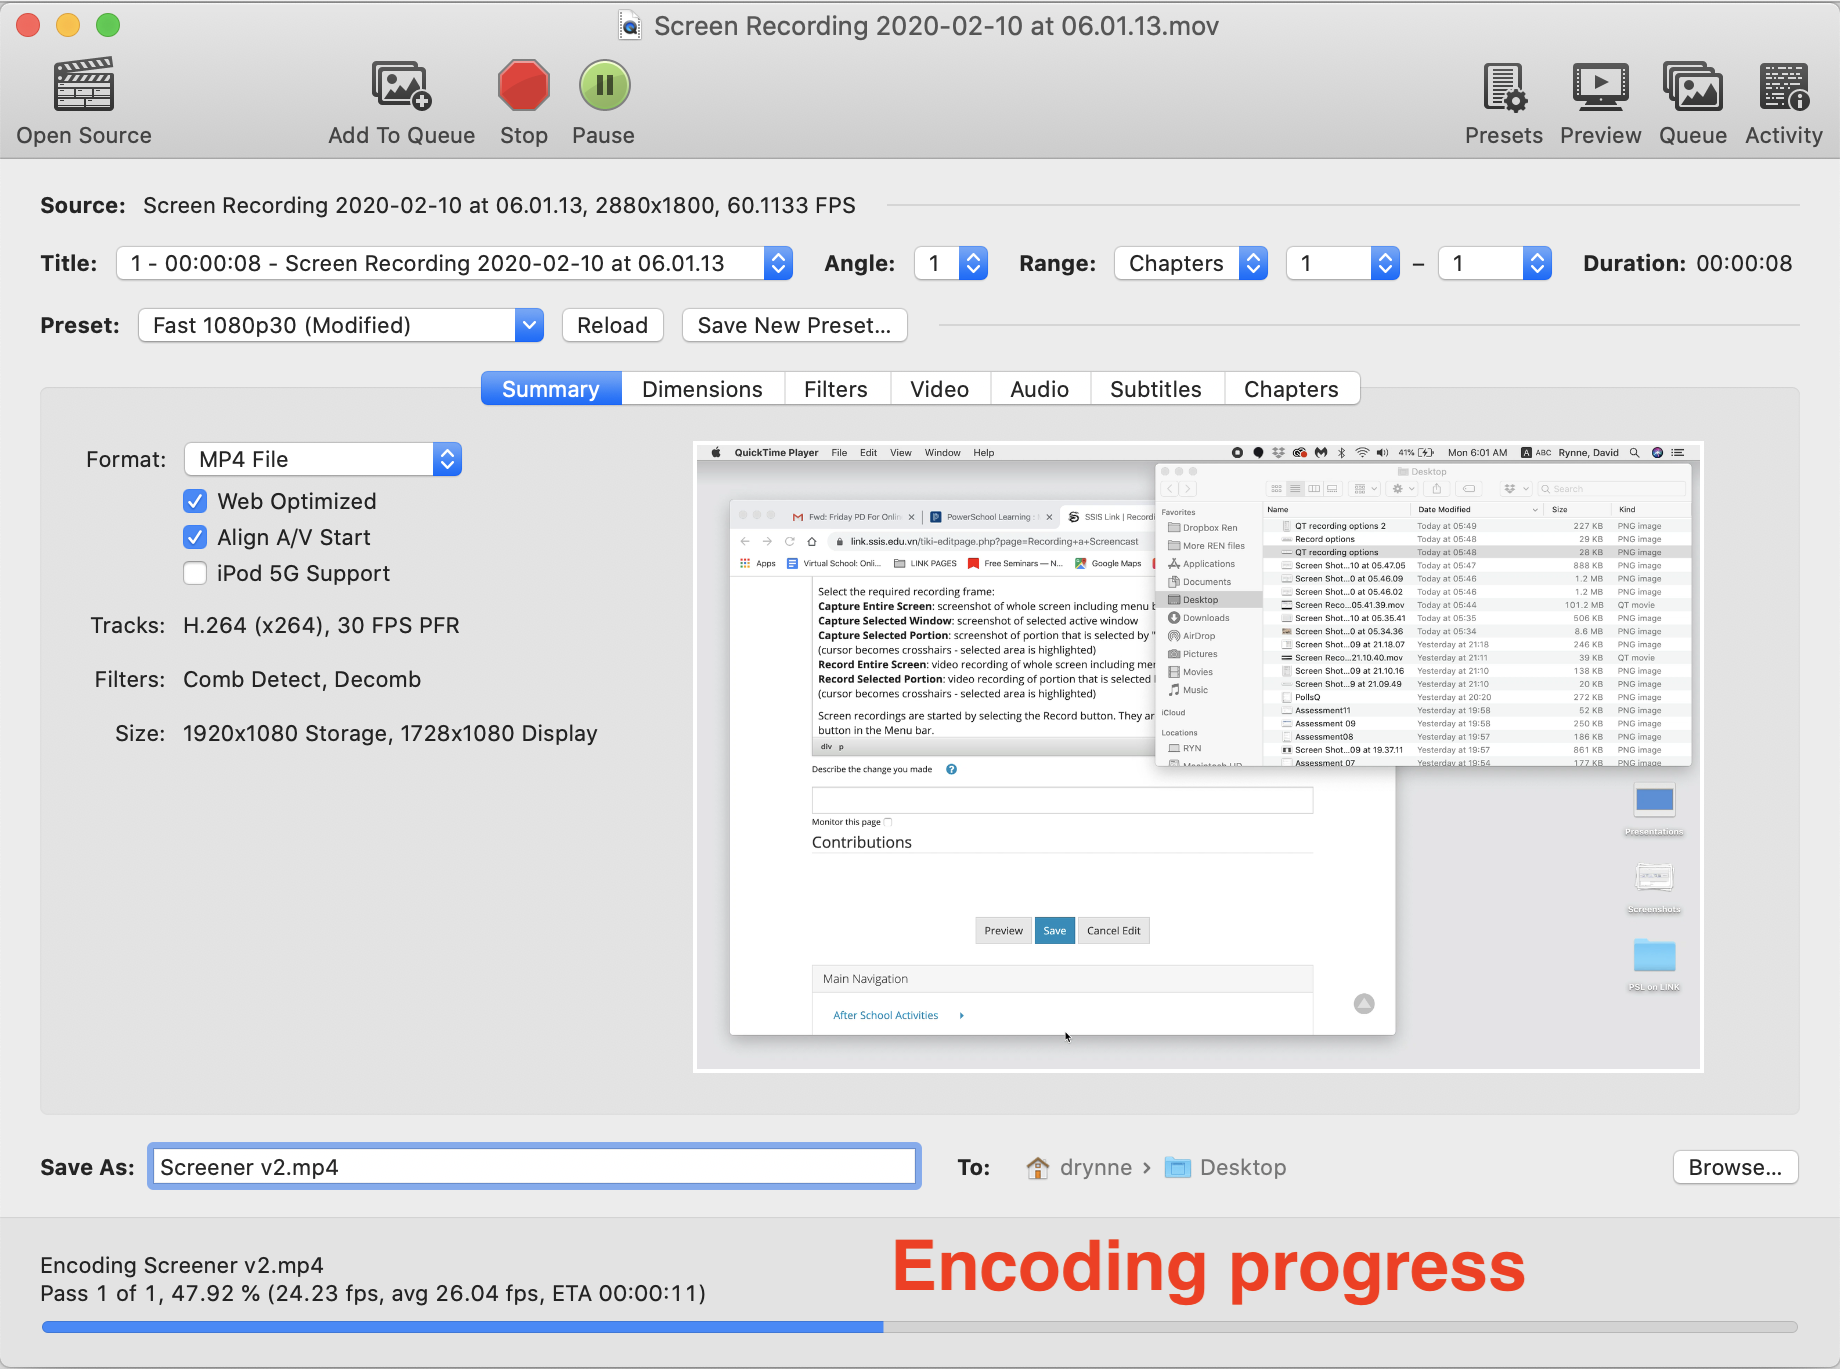Viewport: 1840px width, 1369px height.
Task: Disable the Align A/V Start checkbox
Action: click(196, 538)
